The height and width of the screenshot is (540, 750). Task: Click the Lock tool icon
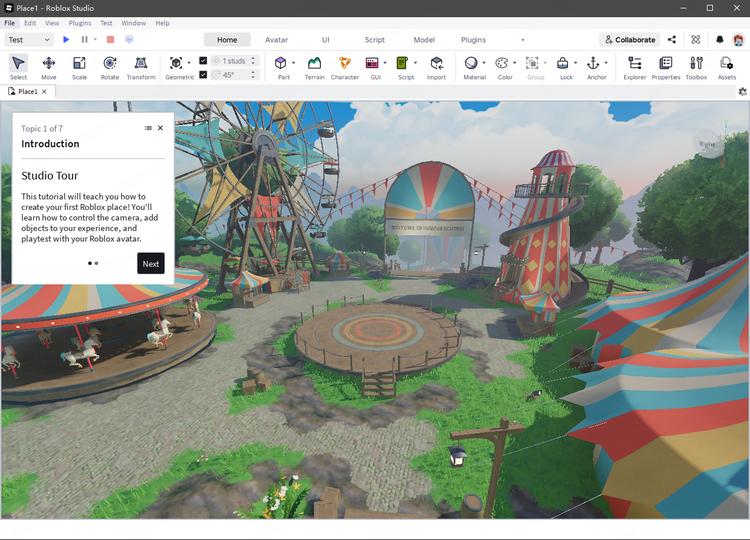pyautogui.click(x=562, y=63)
